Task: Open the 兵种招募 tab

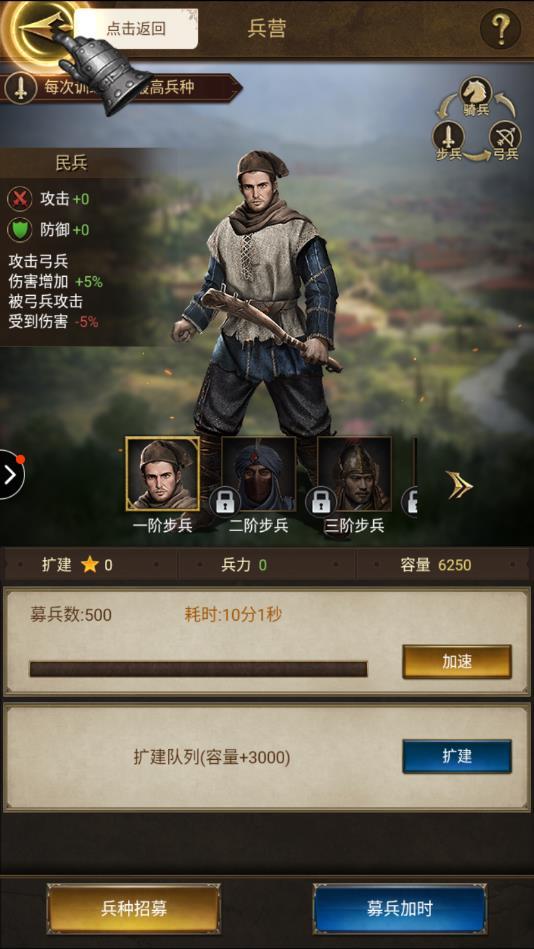Action: click(x=134, y=908)
